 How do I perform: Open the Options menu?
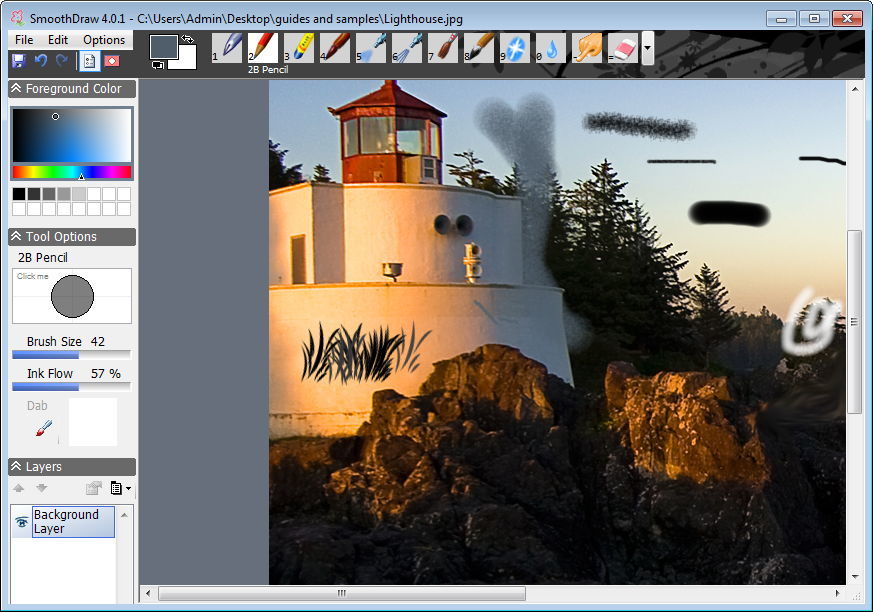pyautogui.click(x=104, y=40)
